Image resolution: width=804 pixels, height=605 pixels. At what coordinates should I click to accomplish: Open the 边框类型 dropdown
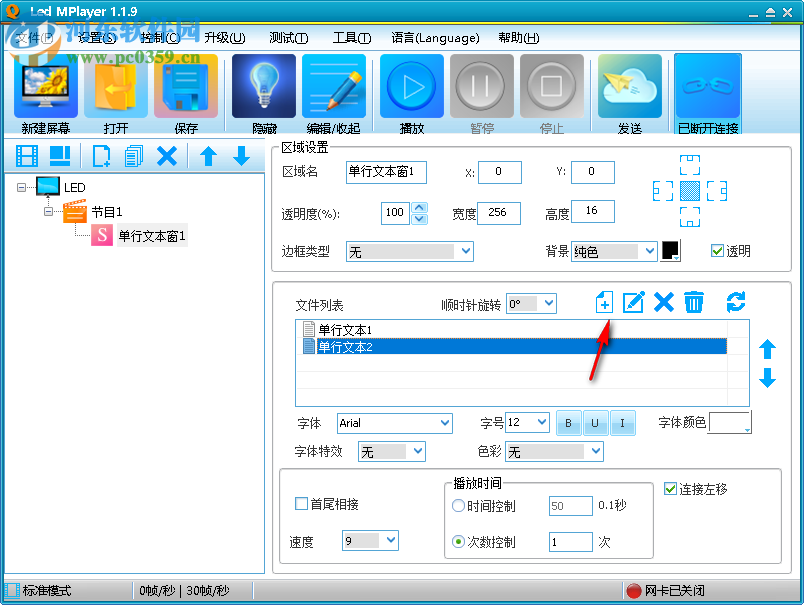(409, 251)
